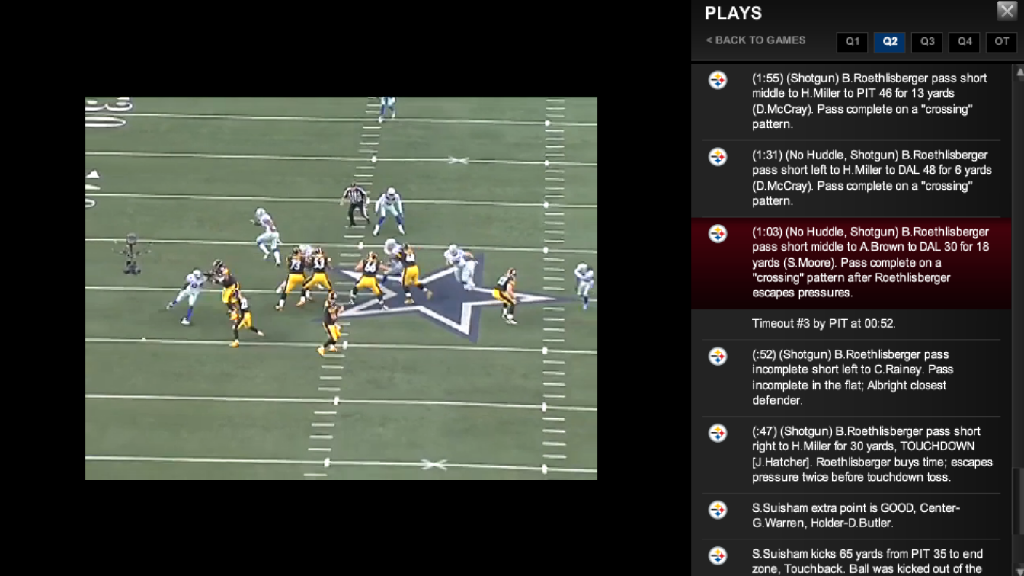This screenshot has width=1024, height=576.
Task: Switch to Q1 quarter tab
Action: coord(852,42)
